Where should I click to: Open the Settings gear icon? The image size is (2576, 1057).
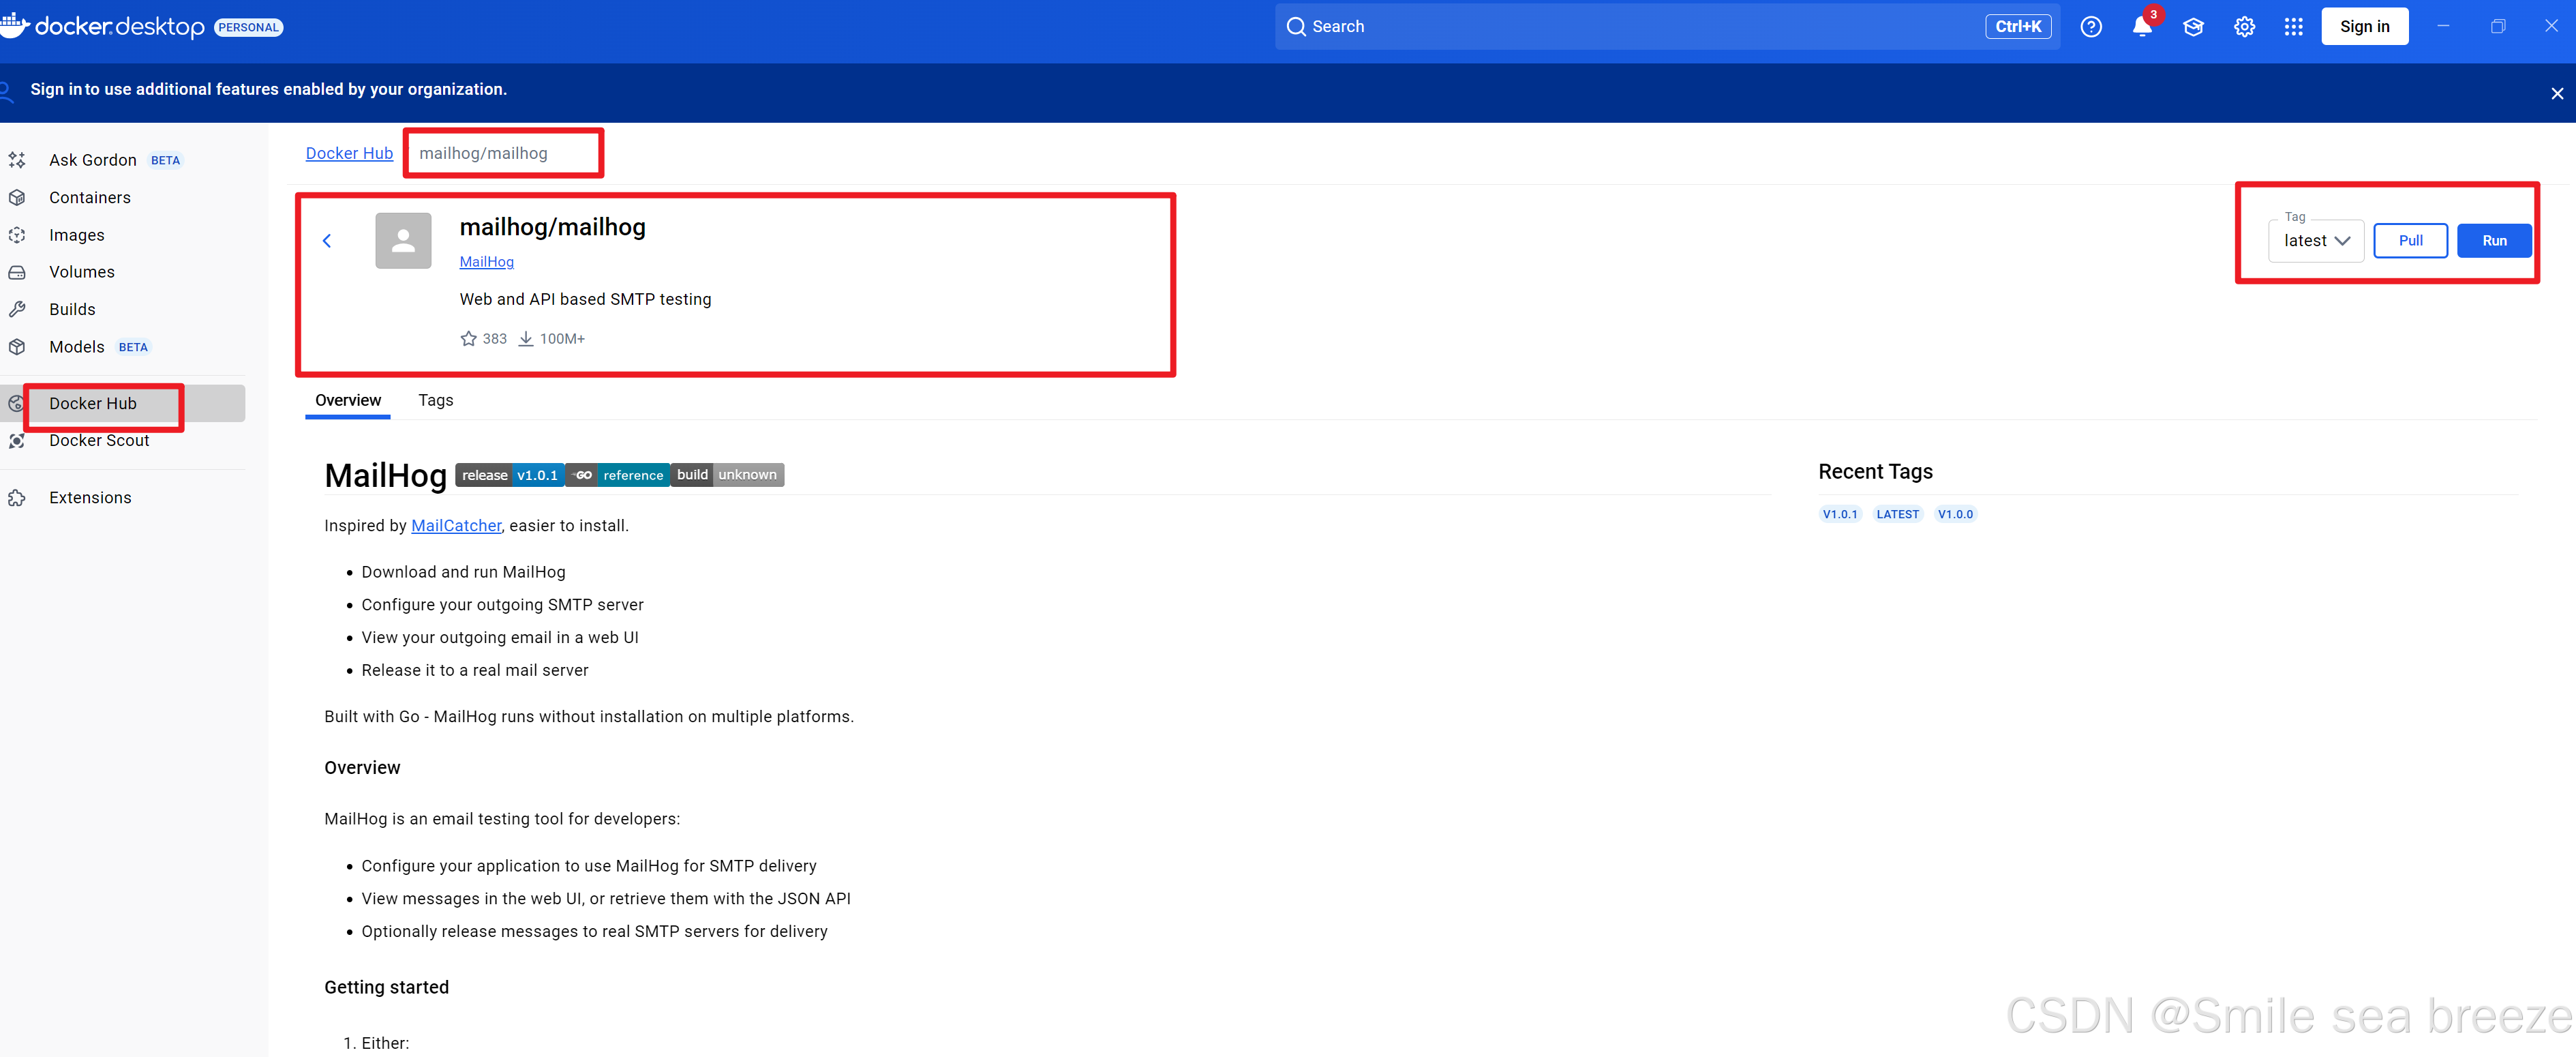pyautogui.click(x=2244, y=27)
